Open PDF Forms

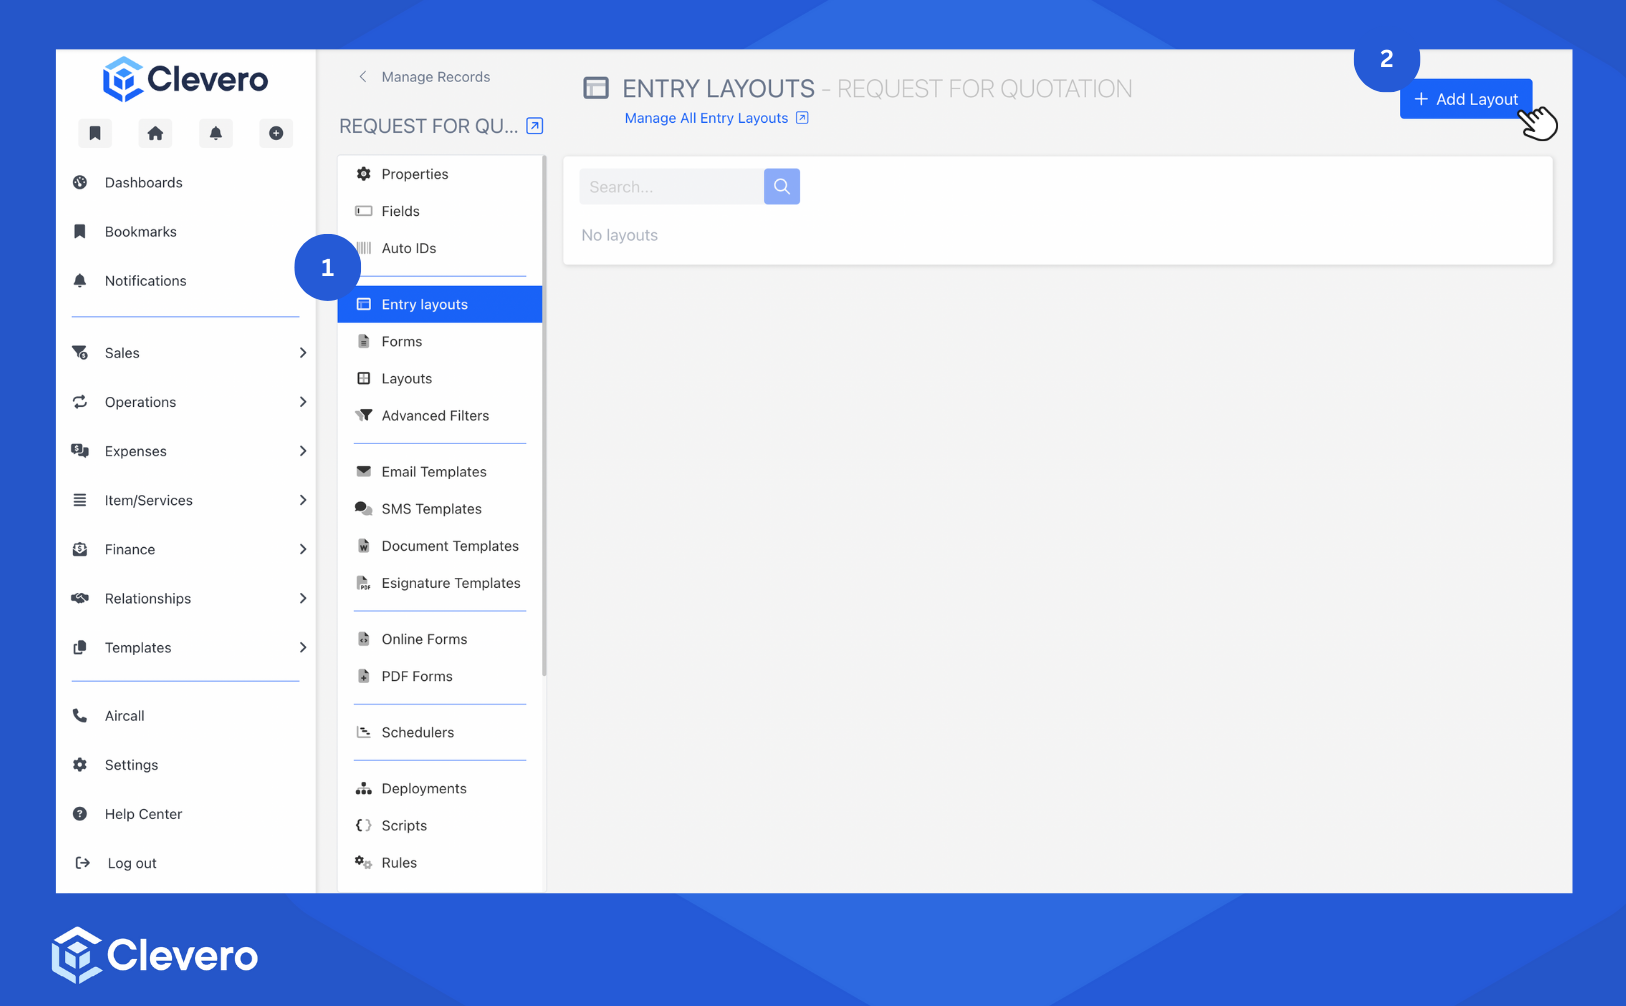pyautogui.click(x=440, y=675)
